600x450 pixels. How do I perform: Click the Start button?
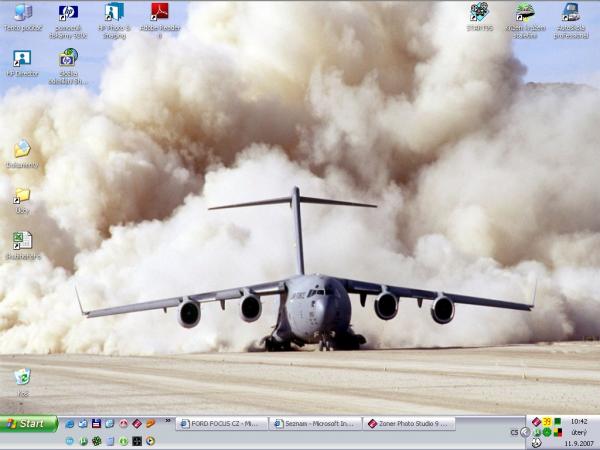tap(29, 423)
